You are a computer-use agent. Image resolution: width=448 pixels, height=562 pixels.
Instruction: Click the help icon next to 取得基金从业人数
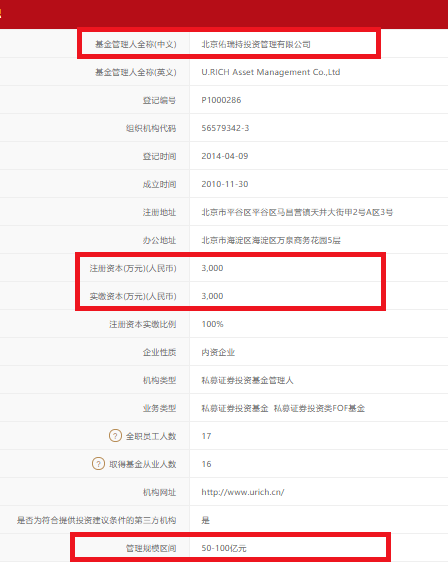tap(98, 464)
